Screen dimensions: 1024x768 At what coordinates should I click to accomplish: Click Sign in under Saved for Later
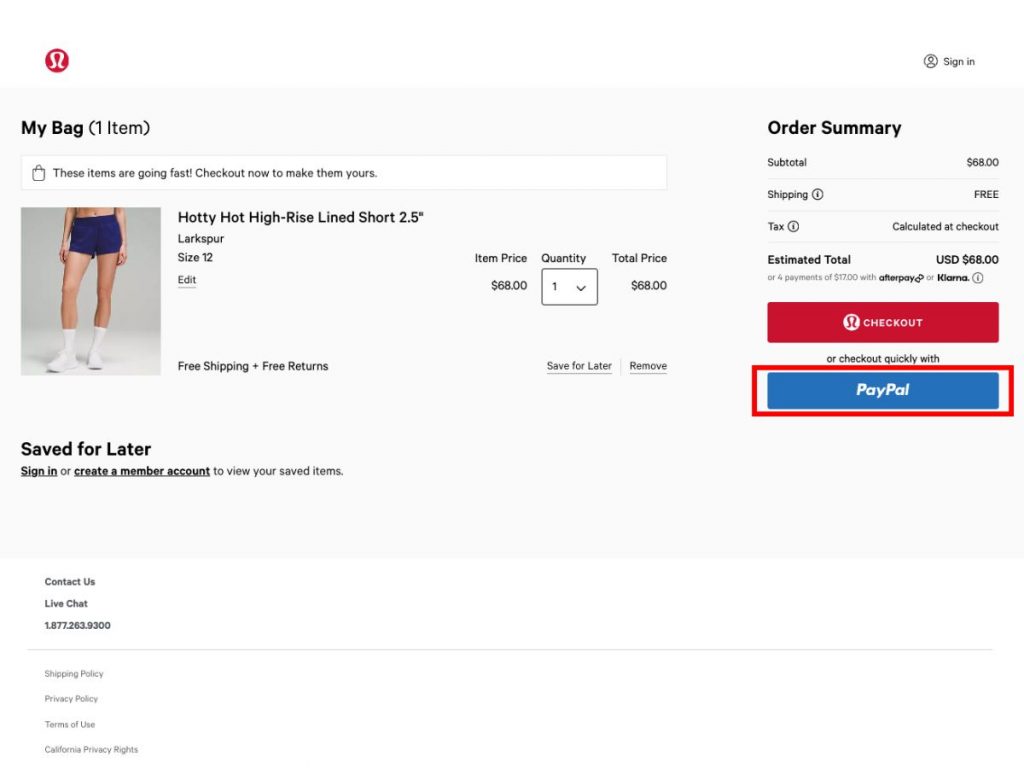point(39,471)
